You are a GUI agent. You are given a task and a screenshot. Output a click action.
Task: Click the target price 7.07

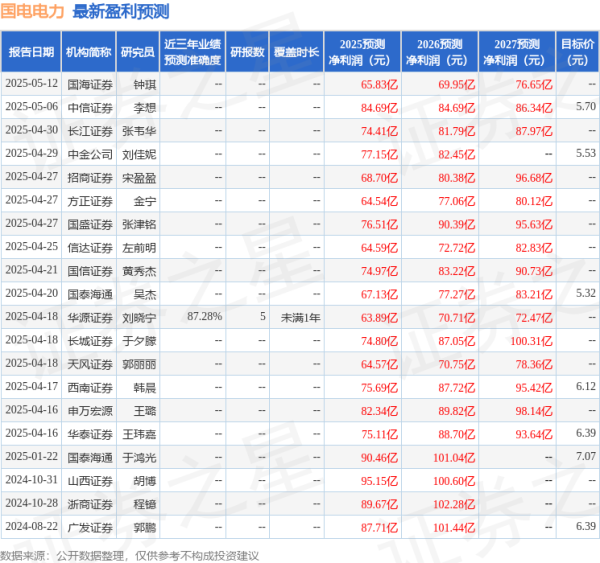click(x=586, y=456)
